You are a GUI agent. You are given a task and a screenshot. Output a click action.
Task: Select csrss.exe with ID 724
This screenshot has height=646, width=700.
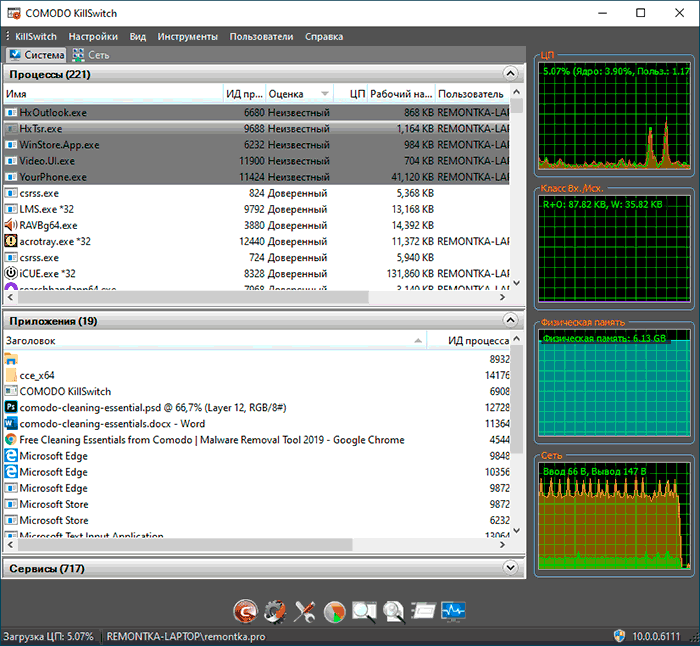click(x=257, y=257)
